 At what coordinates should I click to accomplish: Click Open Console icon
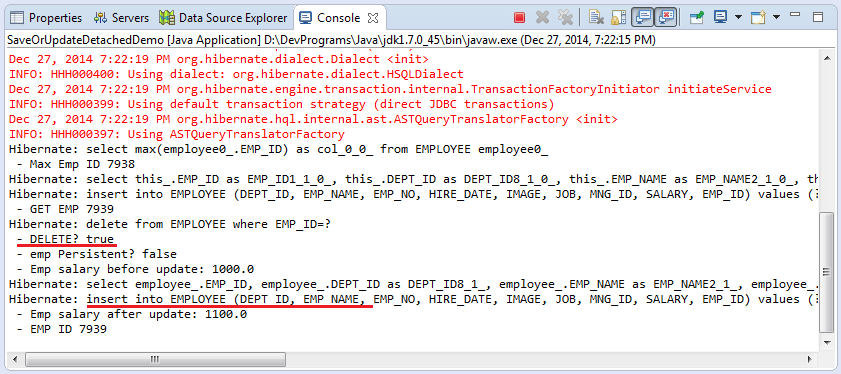(x=758, y=18)
